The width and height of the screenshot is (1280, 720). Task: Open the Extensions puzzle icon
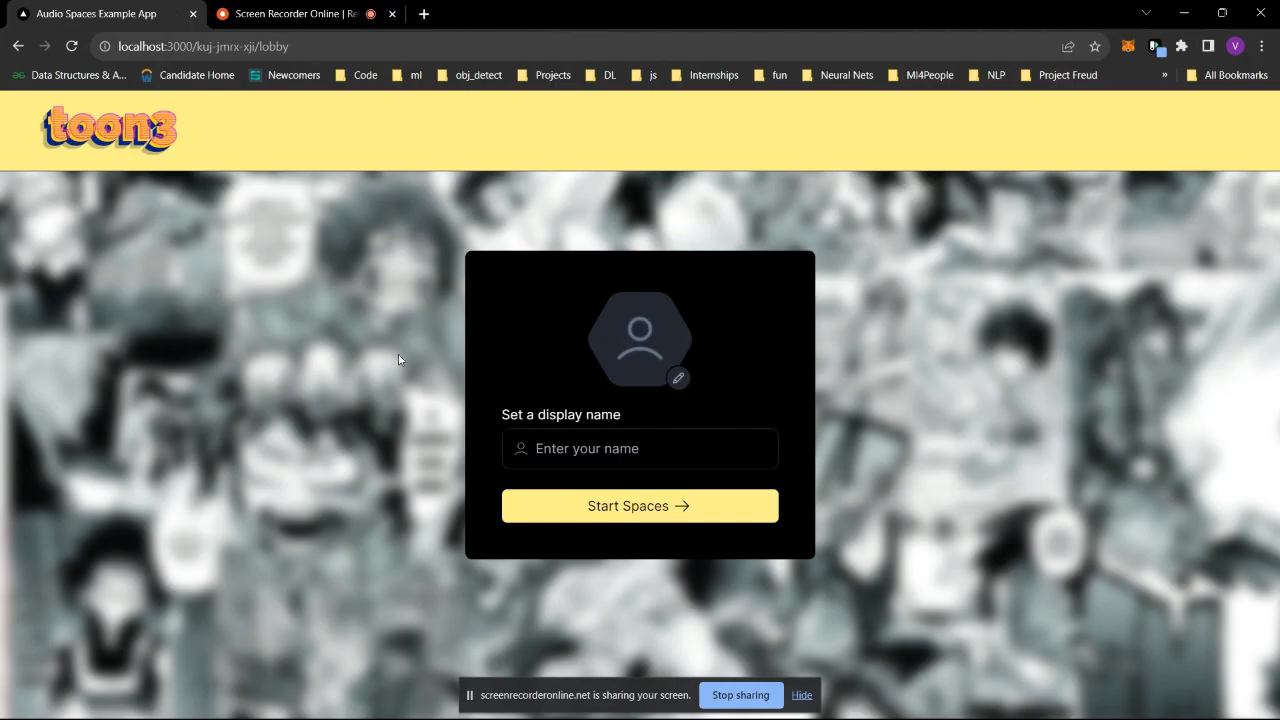pyautogui.click(x=1182, y=46)
